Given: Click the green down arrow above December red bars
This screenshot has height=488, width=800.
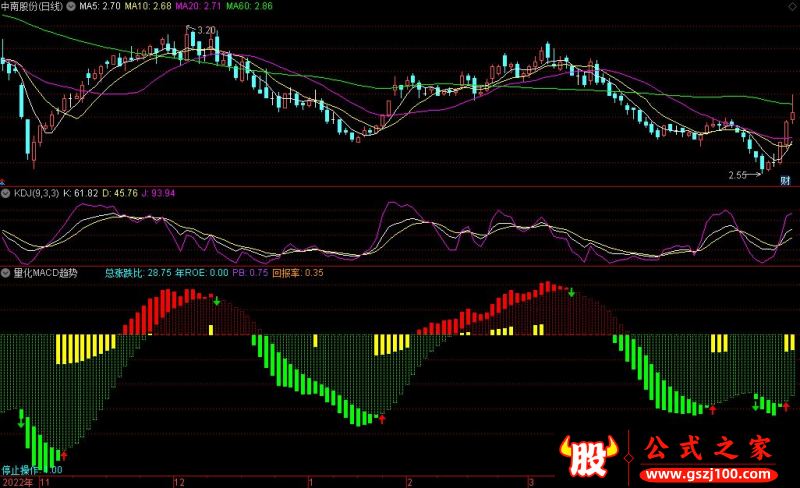Looking at the screenshot, I should pos(216,299).
